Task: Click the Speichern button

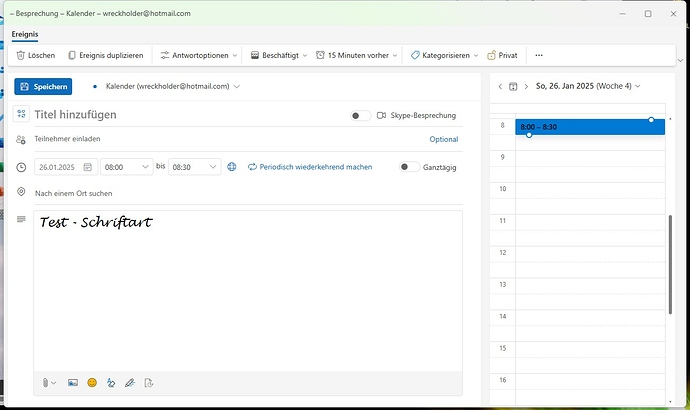Action: click(43, 87)
